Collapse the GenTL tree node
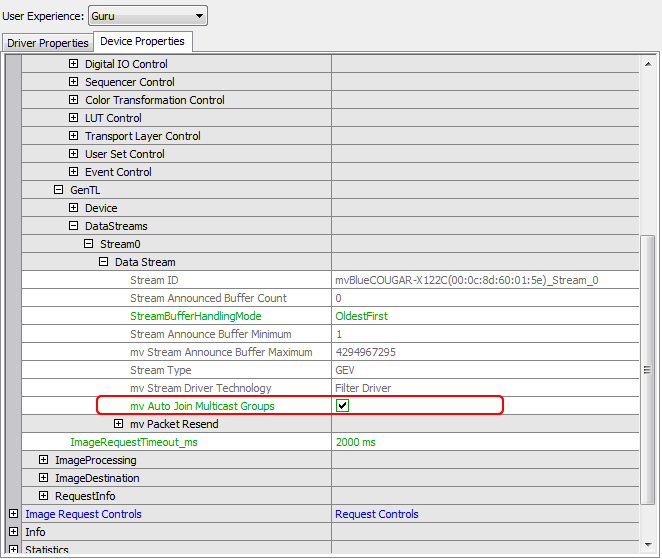This screenshot has width=662, height=559. point(59,190)
